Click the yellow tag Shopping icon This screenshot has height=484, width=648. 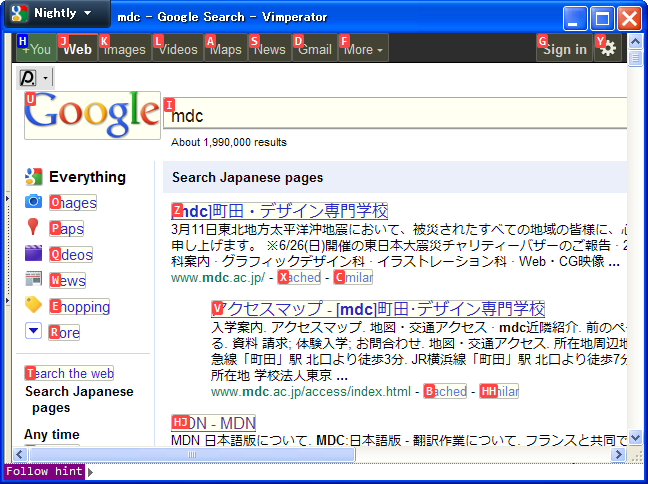point(33,305)
